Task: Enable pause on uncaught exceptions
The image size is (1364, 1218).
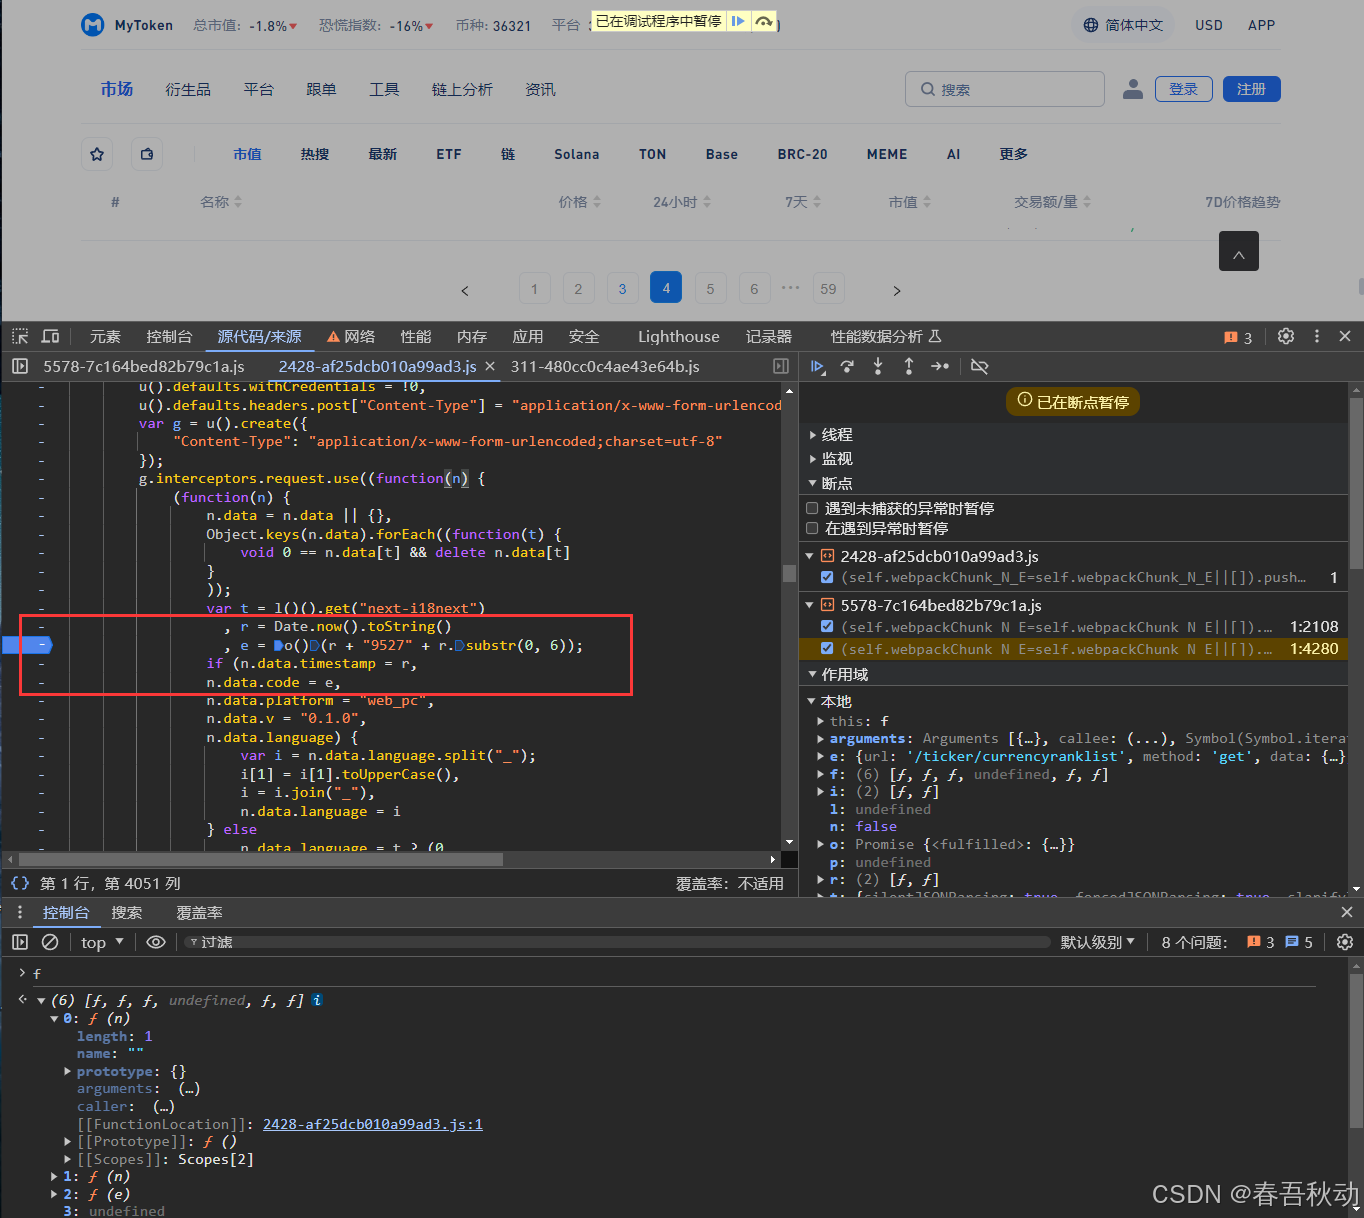Action: click(813, 508)
